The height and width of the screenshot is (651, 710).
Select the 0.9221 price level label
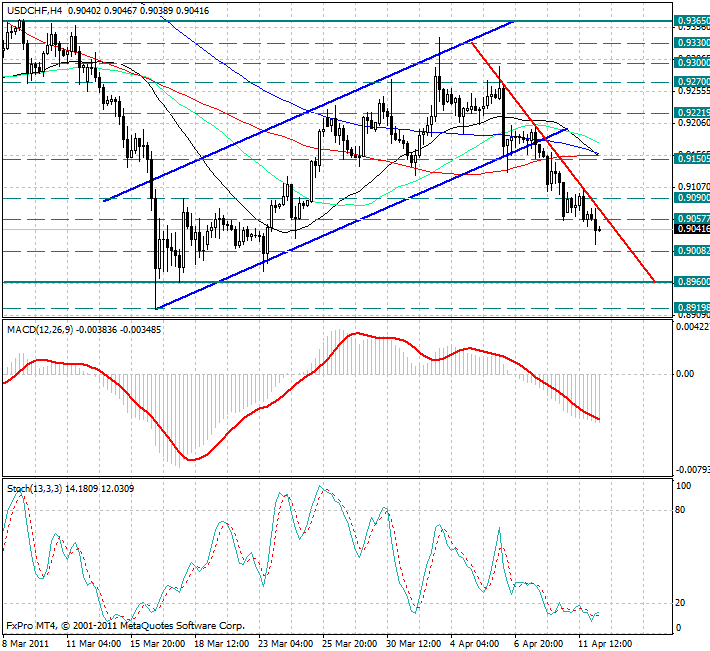692,113
